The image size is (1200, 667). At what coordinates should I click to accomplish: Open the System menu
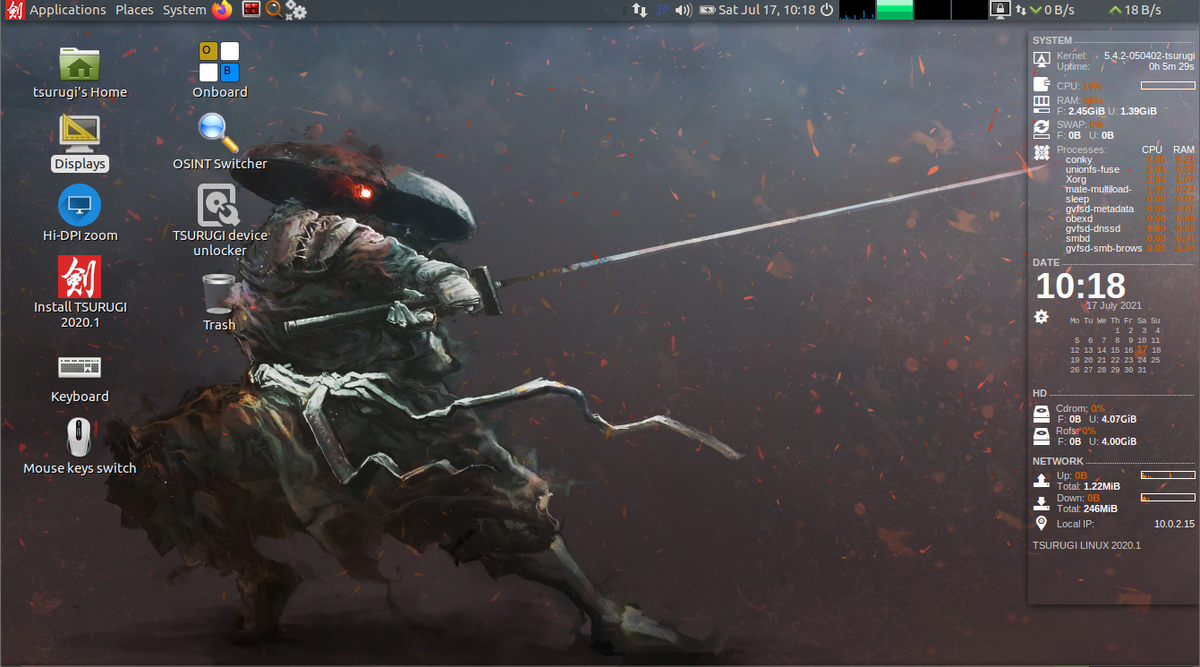click(x=184, y=10)
